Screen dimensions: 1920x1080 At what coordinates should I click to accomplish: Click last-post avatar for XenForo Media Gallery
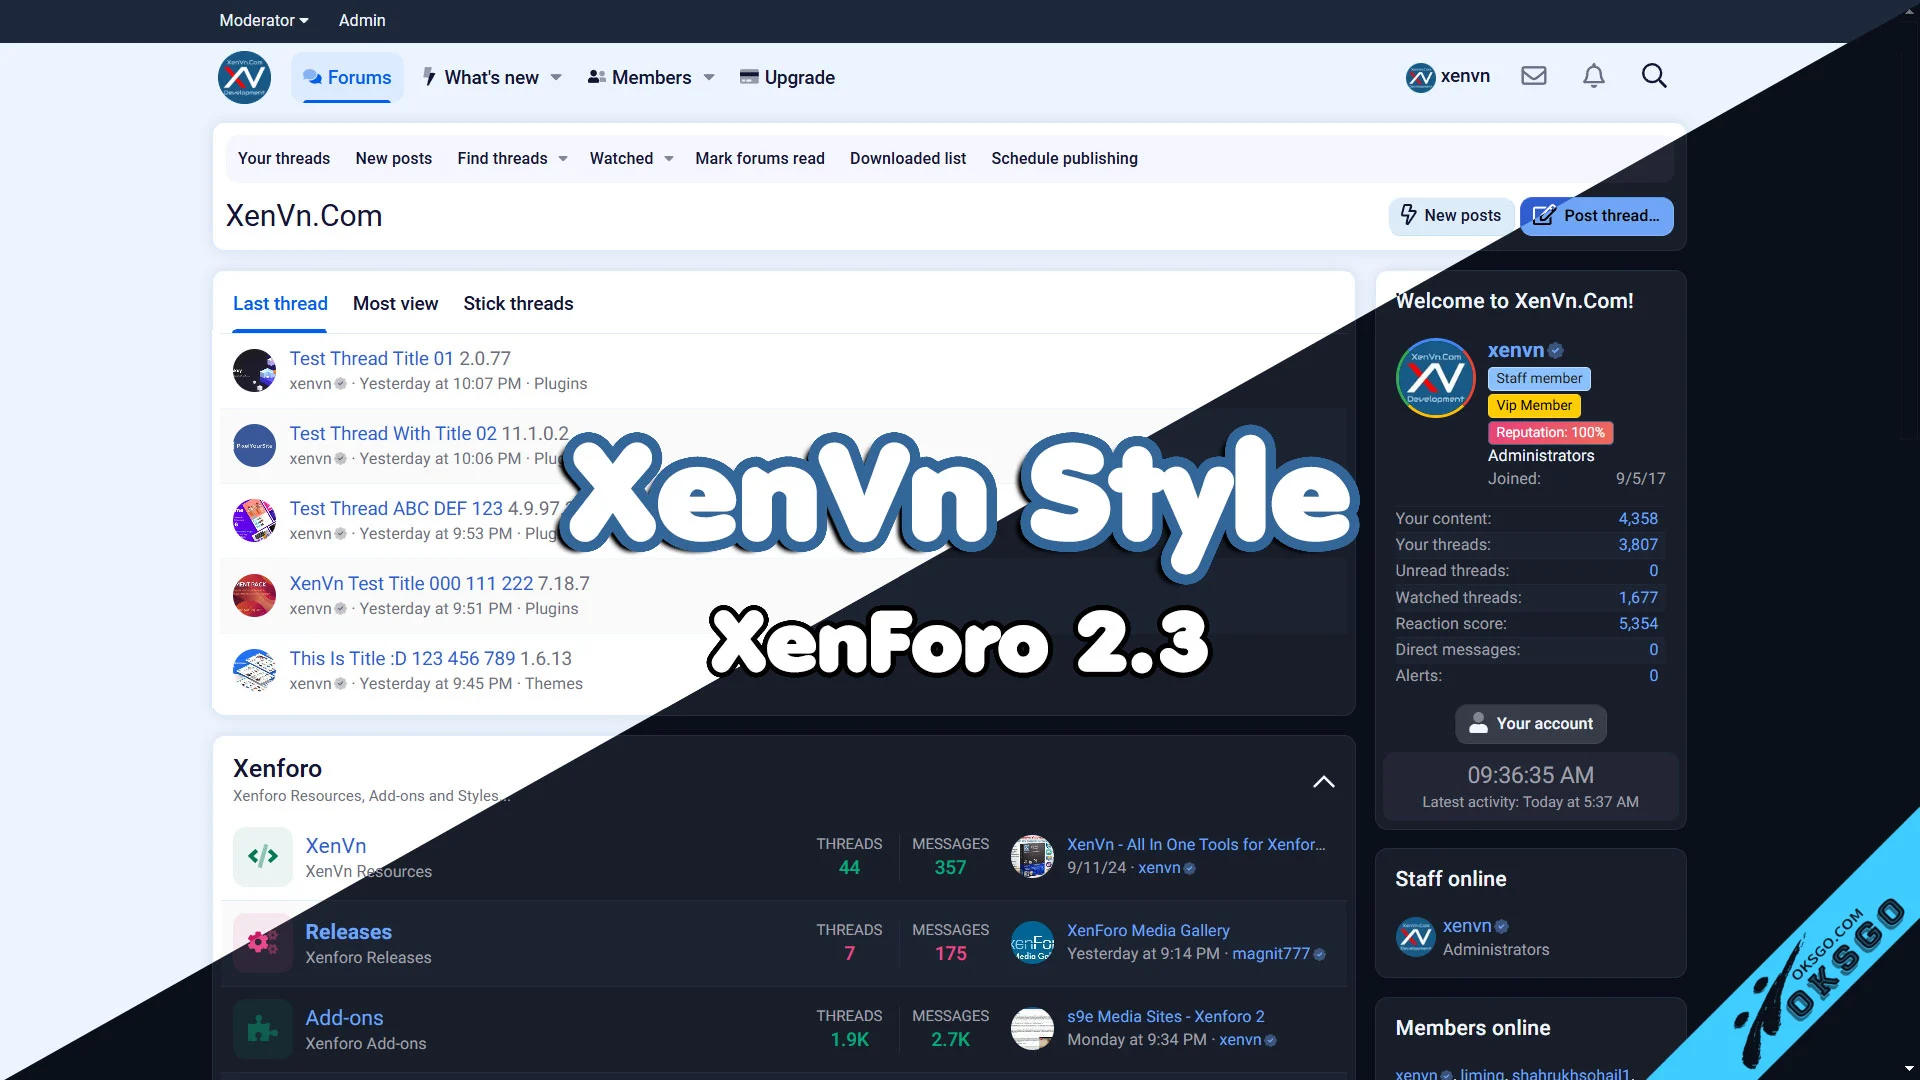coord(1032,942)
